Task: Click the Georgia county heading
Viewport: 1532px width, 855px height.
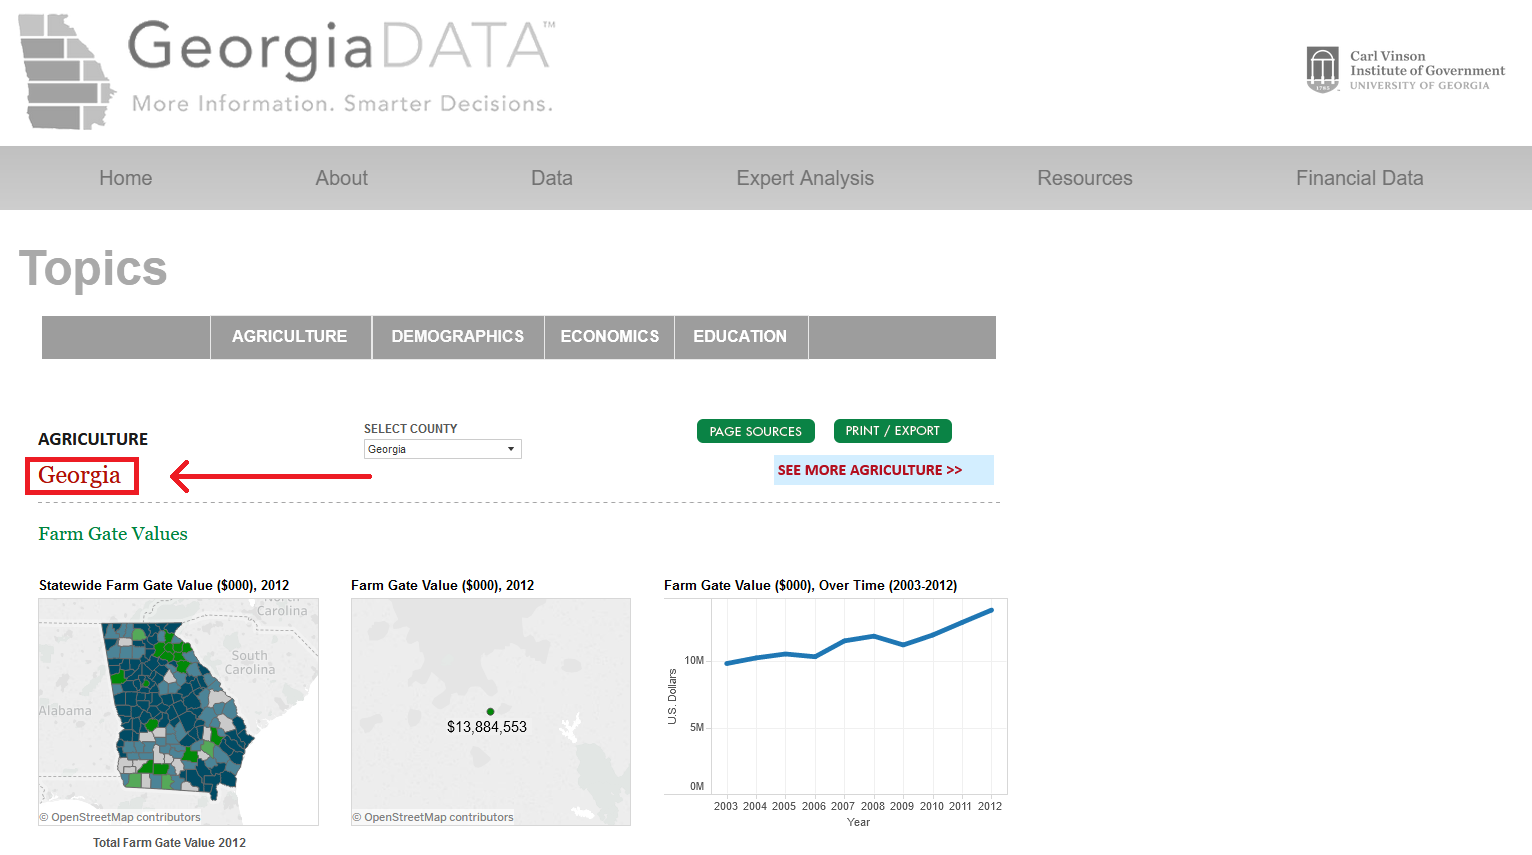Action: (80, 475)
